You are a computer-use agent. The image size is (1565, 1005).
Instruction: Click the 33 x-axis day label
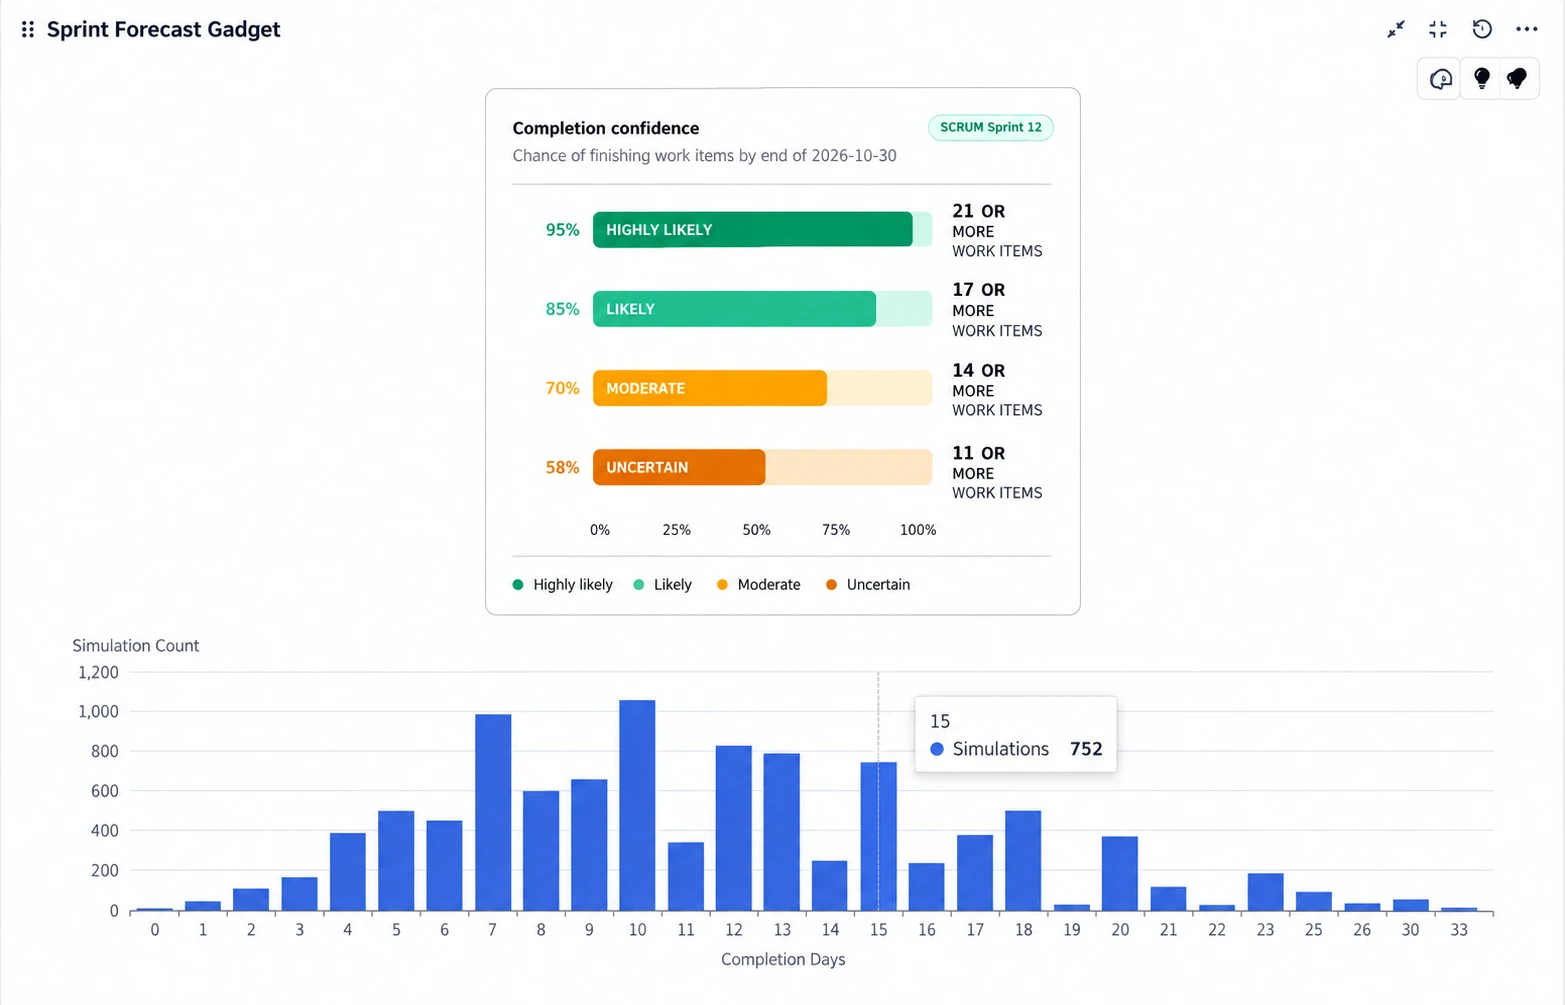(x=1459, y=930)
